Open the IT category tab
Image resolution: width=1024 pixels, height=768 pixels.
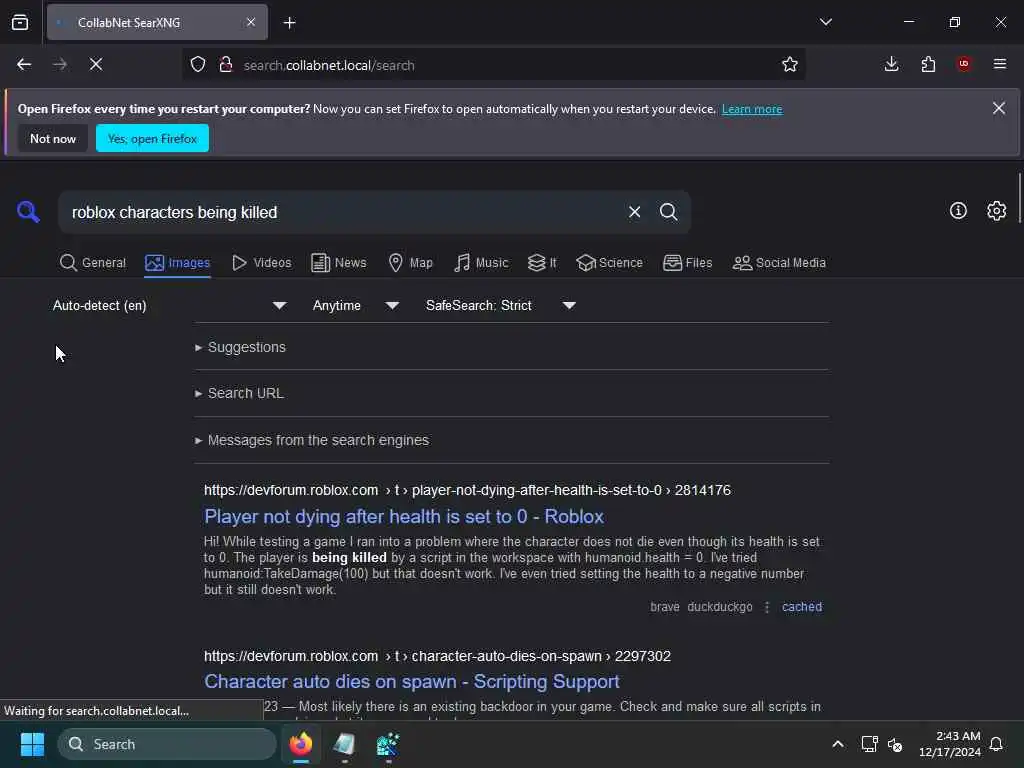[x=542, y=263]
